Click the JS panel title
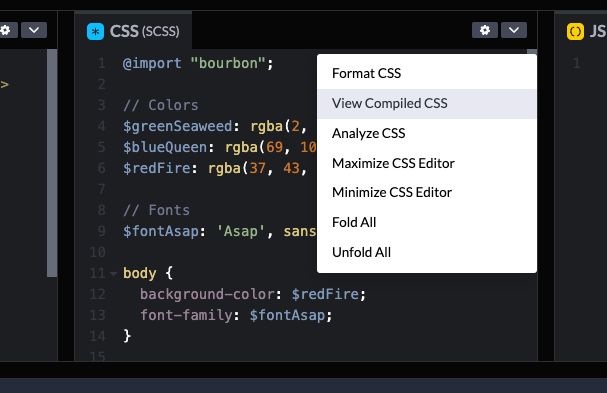Viewport: 607px width, 393px height. click(598, 31)
